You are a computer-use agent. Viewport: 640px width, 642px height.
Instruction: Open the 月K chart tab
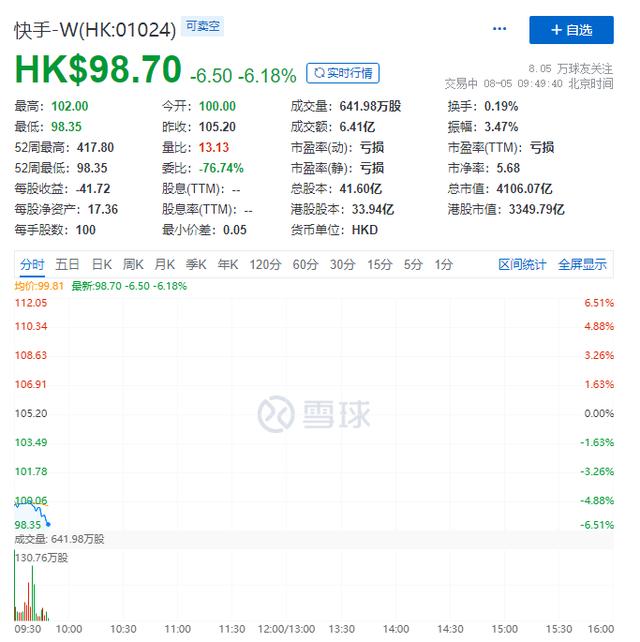[165, 264]
